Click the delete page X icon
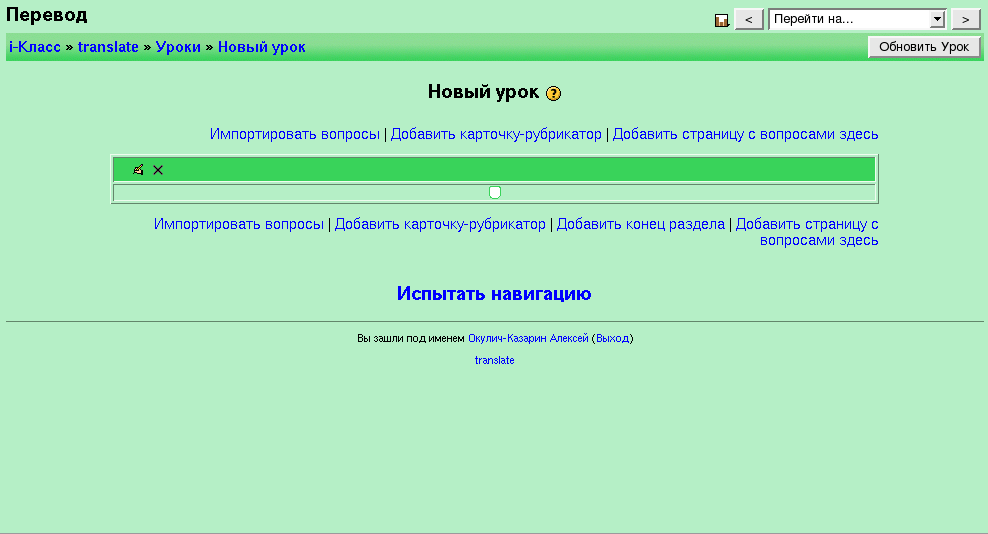Screen dimensions: 988x534 [x=158, y=170]
